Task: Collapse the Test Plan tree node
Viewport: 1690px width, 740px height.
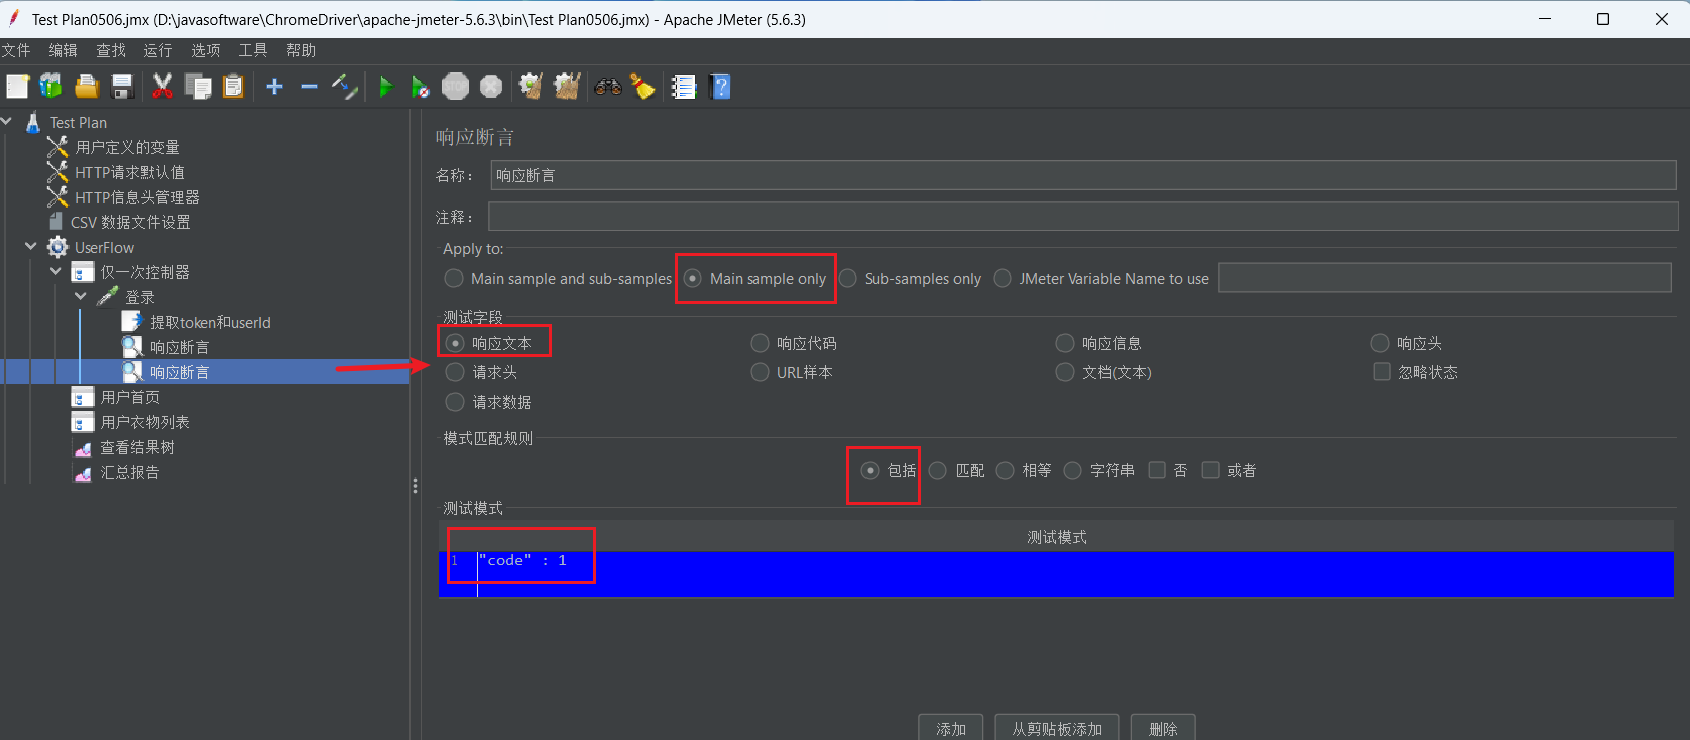Action: pyautogui.click(x=7, y=121)
